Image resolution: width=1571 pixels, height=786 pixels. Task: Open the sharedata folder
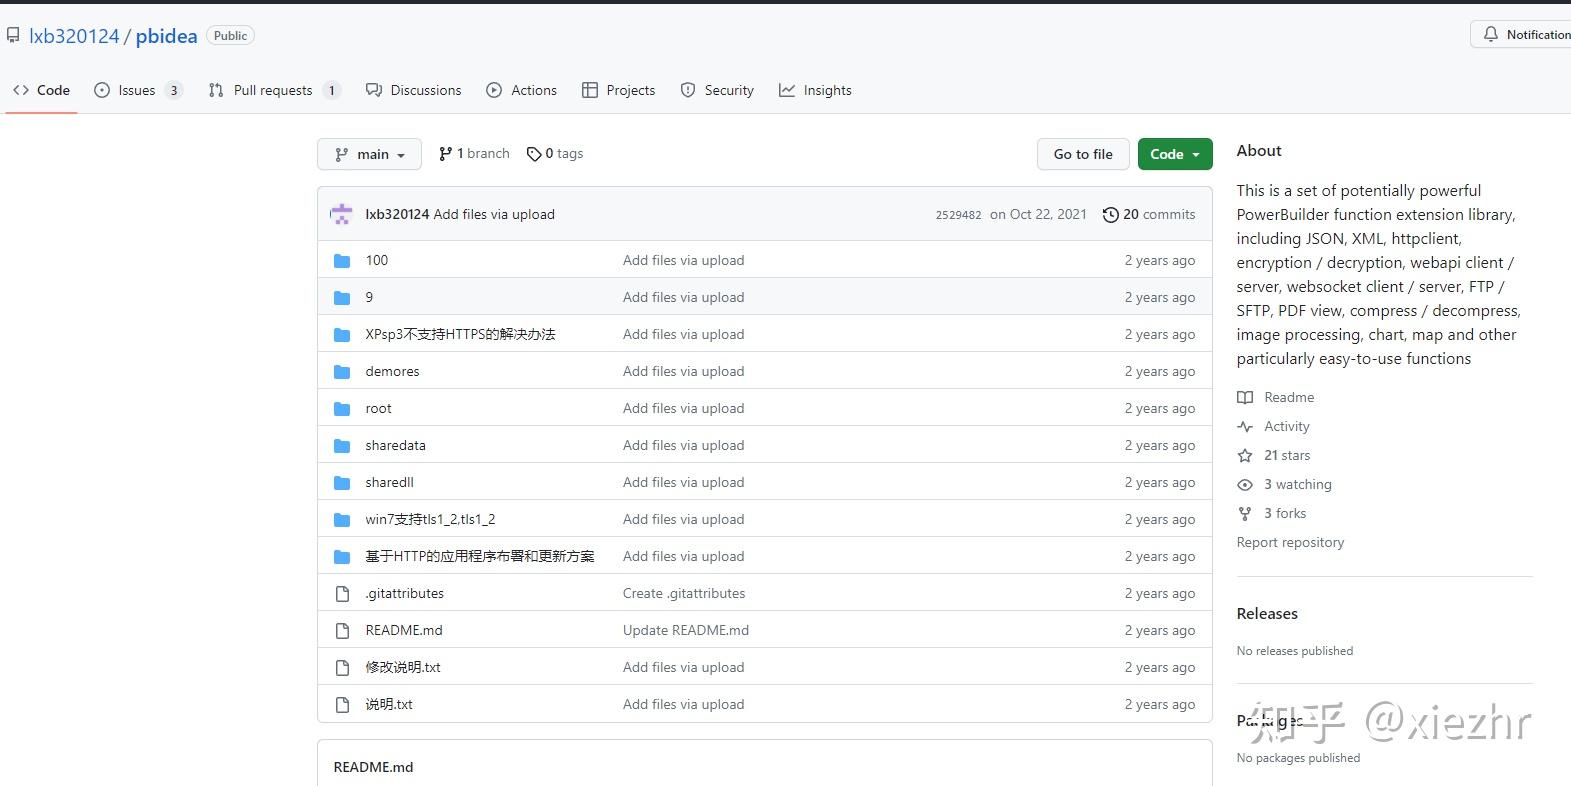pyautogui.click(x=395, y=445)
